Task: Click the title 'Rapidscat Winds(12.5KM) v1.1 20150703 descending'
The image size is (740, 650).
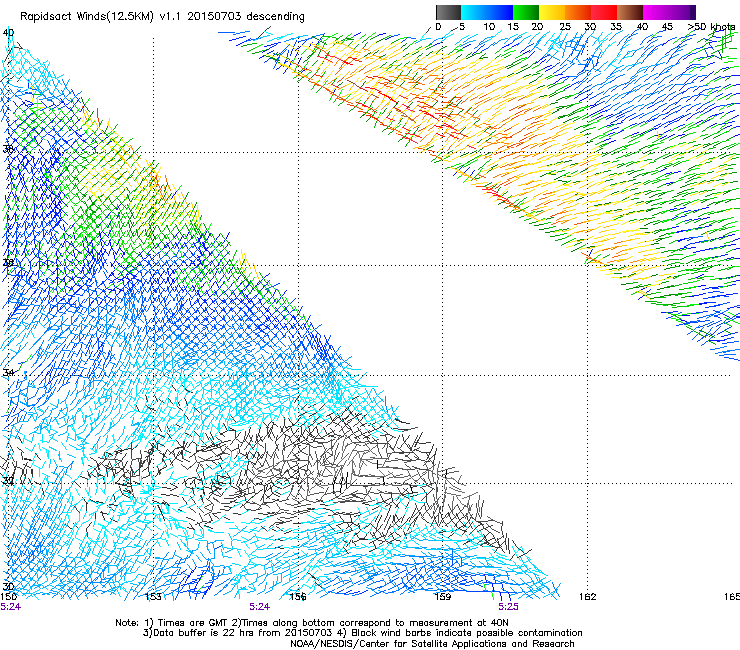Action: click(x=162, y=17)
